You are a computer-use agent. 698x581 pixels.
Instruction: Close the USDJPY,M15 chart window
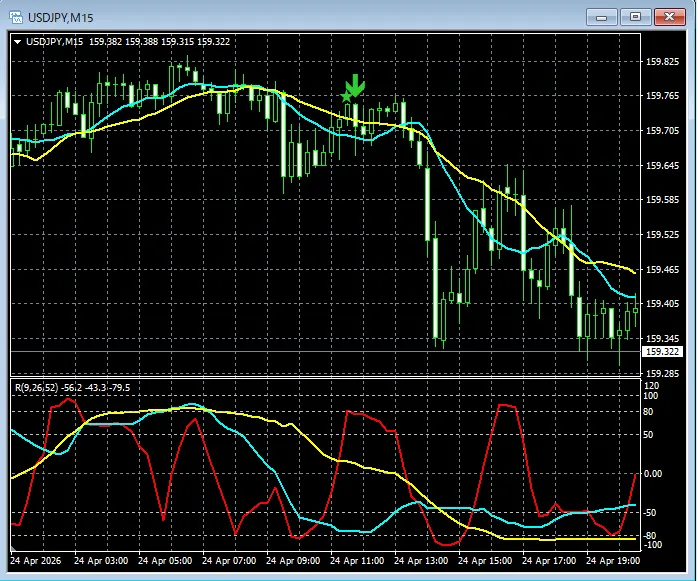click(x=667, y=16)
